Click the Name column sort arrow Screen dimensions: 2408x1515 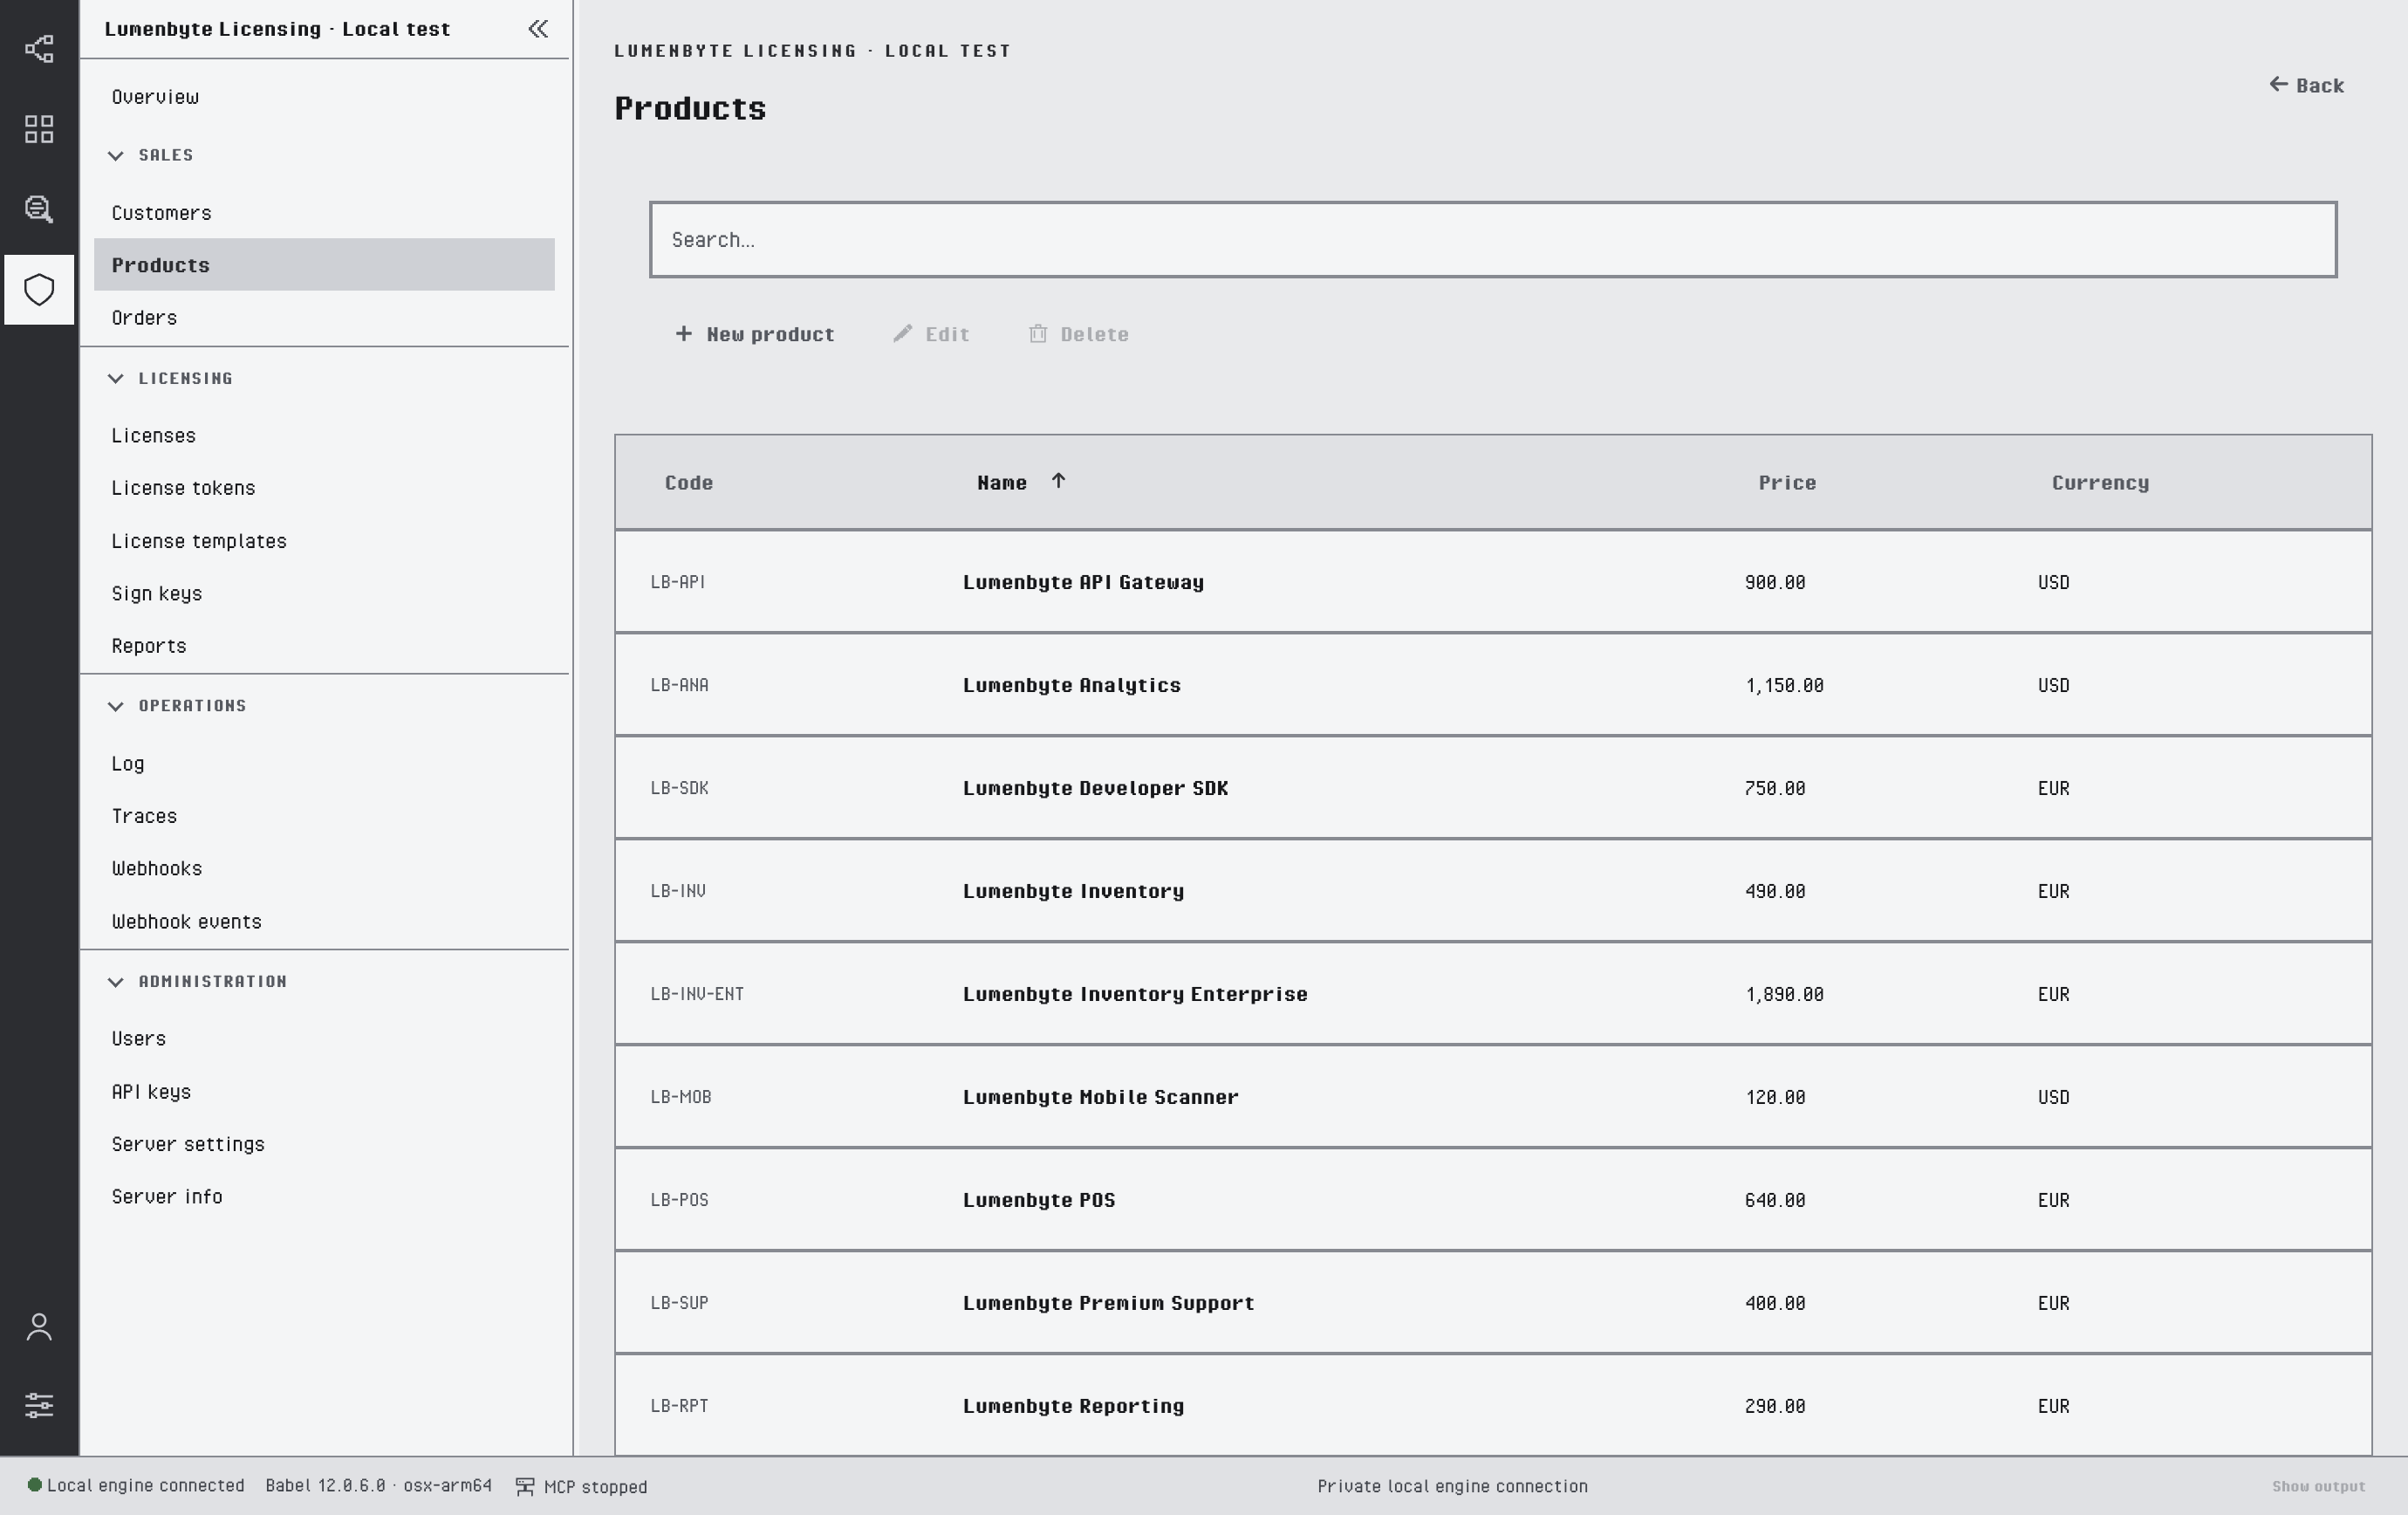click(1058, 481)
